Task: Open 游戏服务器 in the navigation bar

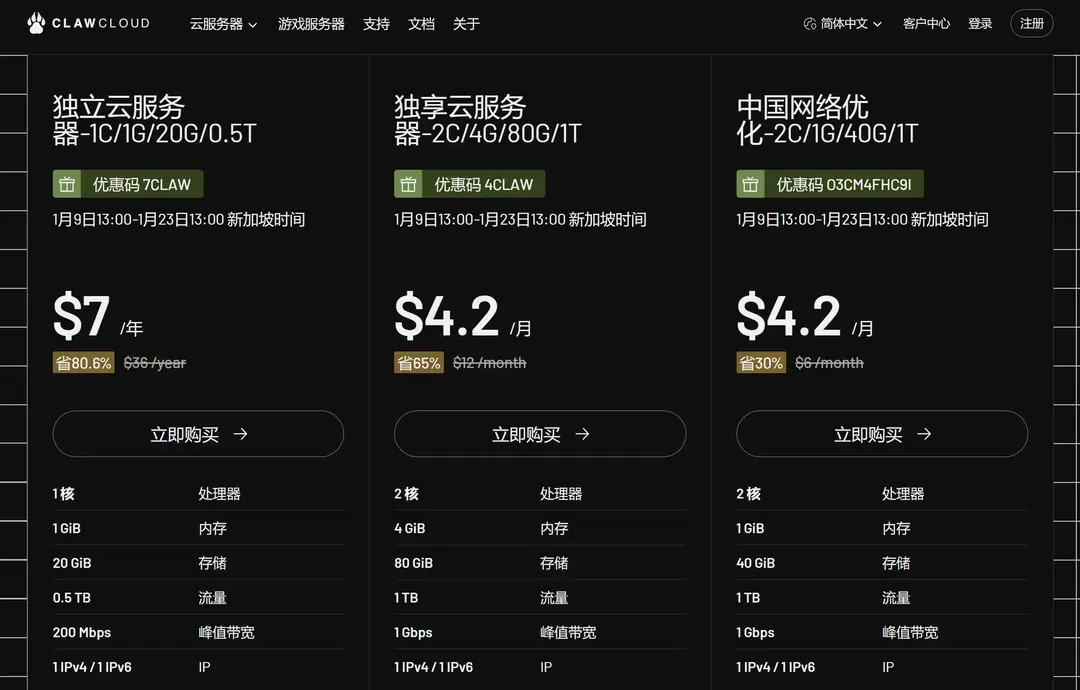Action: [311, 24]
